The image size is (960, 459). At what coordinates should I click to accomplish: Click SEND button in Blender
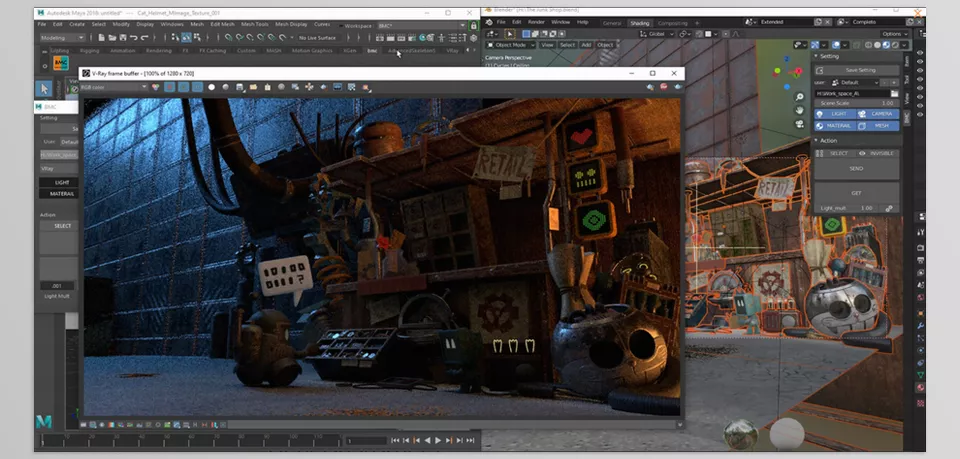(857, 169)
